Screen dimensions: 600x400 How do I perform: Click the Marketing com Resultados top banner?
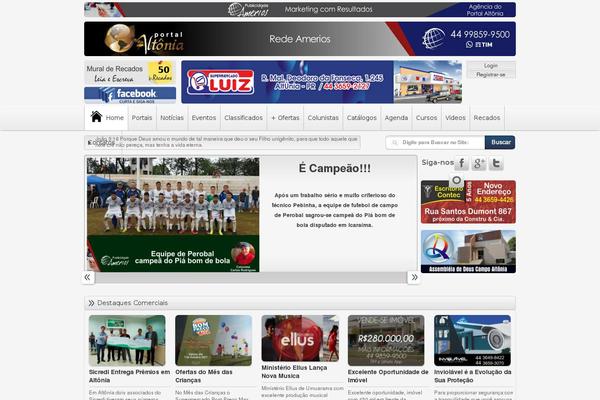click(x=300, y=10)
